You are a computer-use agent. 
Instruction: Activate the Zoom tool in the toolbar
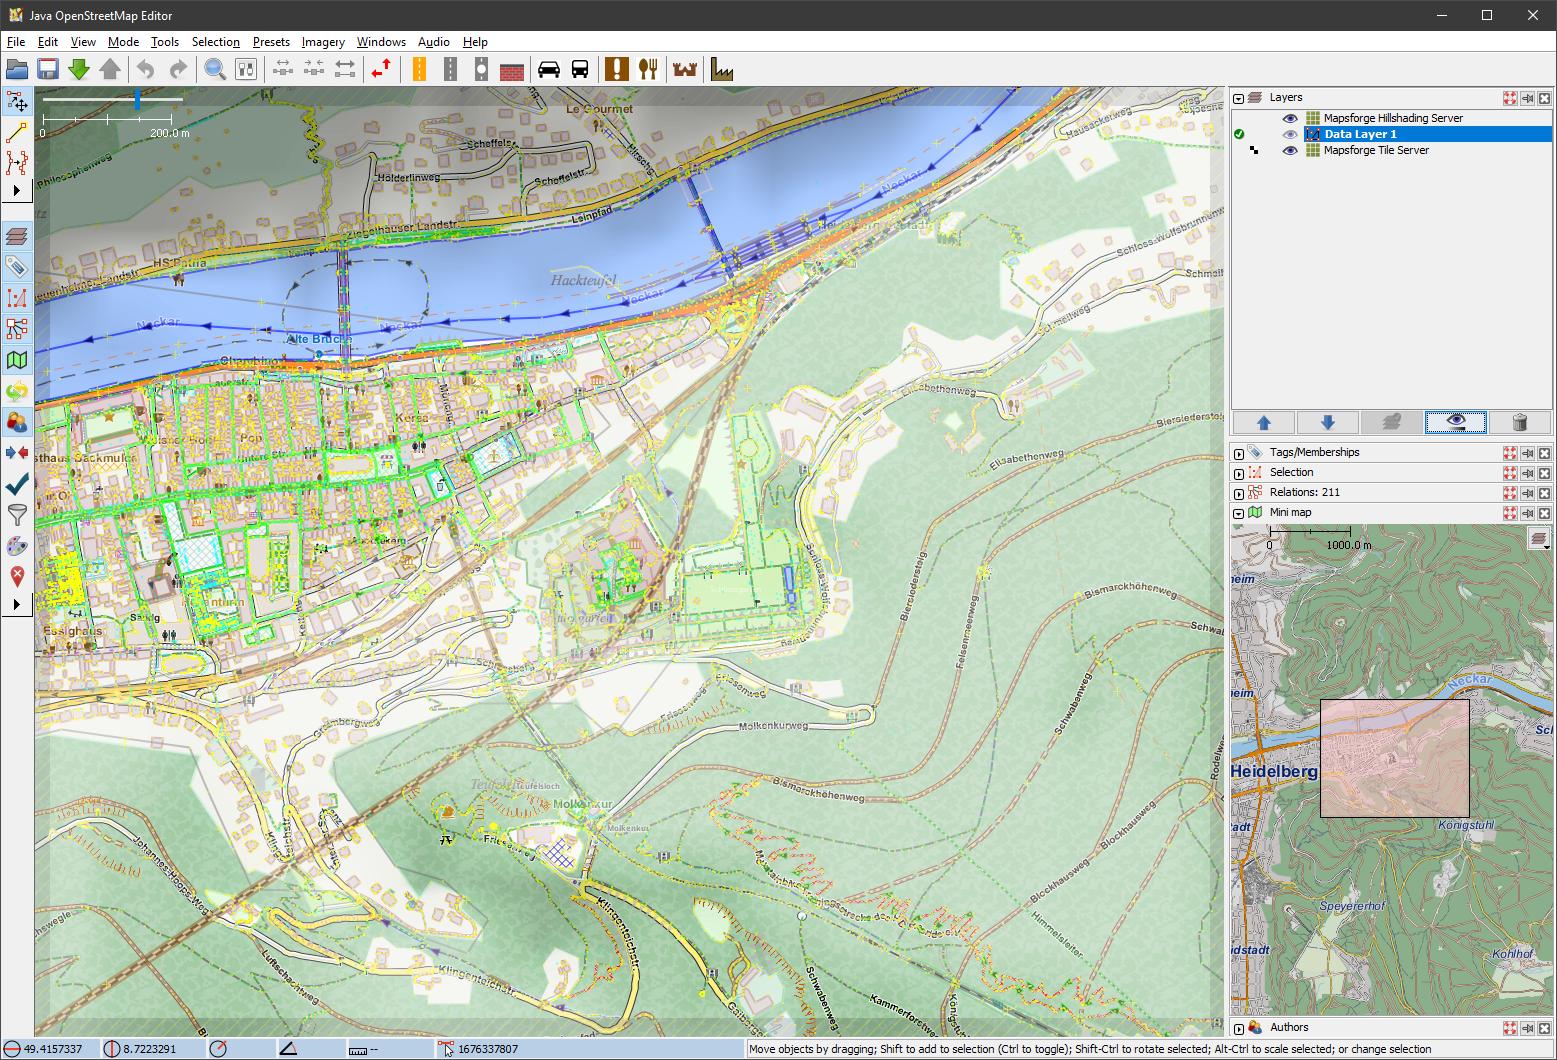[214, 68]
